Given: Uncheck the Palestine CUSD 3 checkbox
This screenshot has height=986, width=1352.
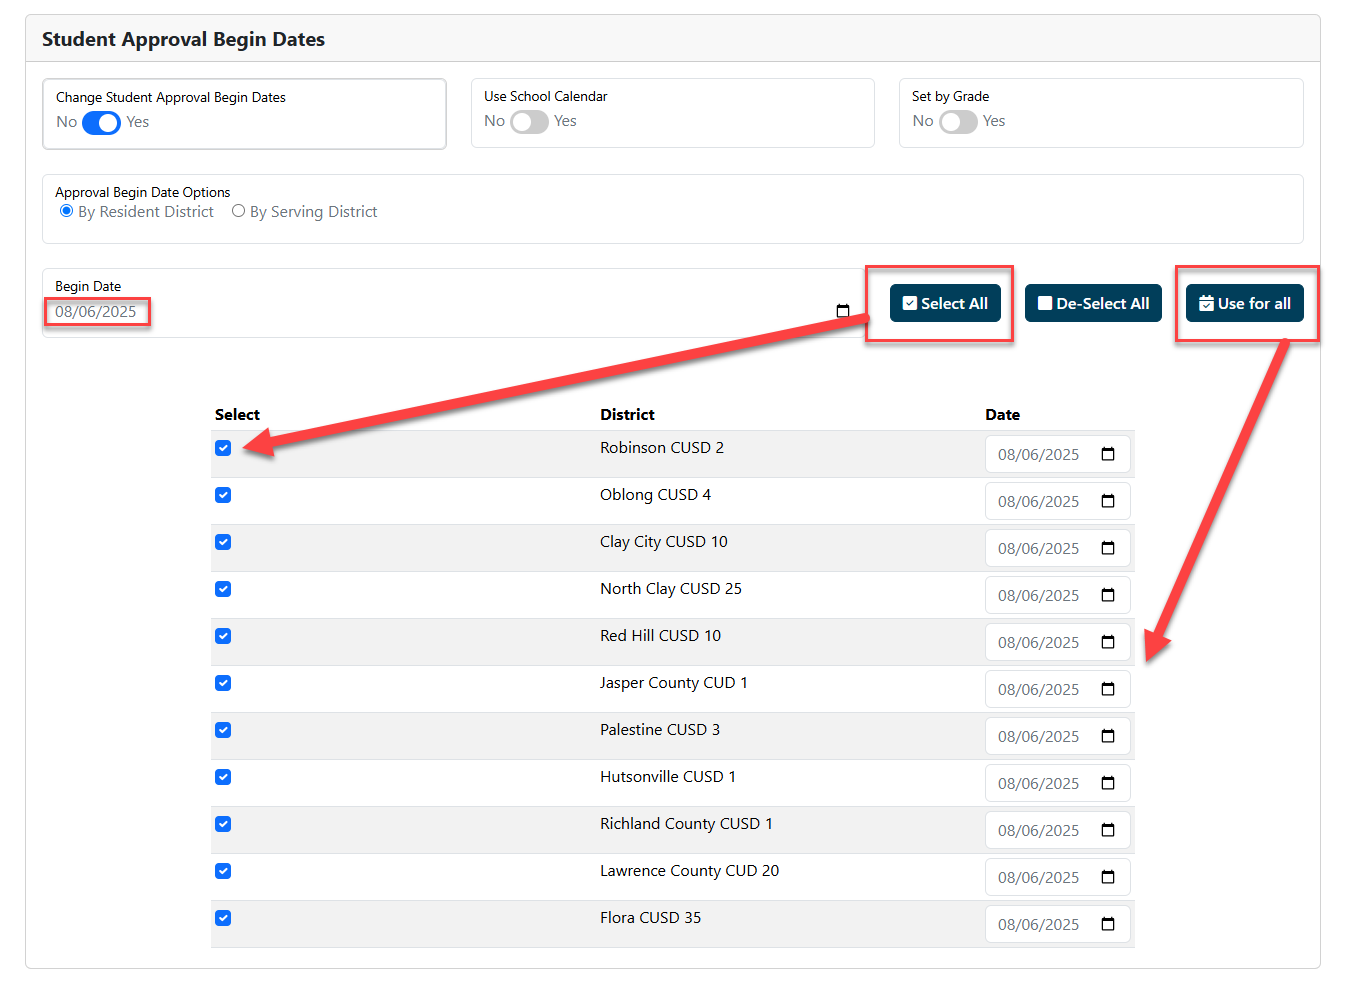Looking at the screenshot, I should (x=223, y=730).
